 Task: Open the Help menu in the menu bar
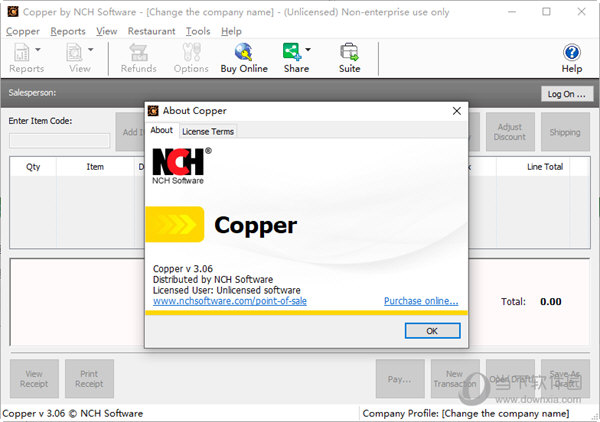click(x=231, y=31)
